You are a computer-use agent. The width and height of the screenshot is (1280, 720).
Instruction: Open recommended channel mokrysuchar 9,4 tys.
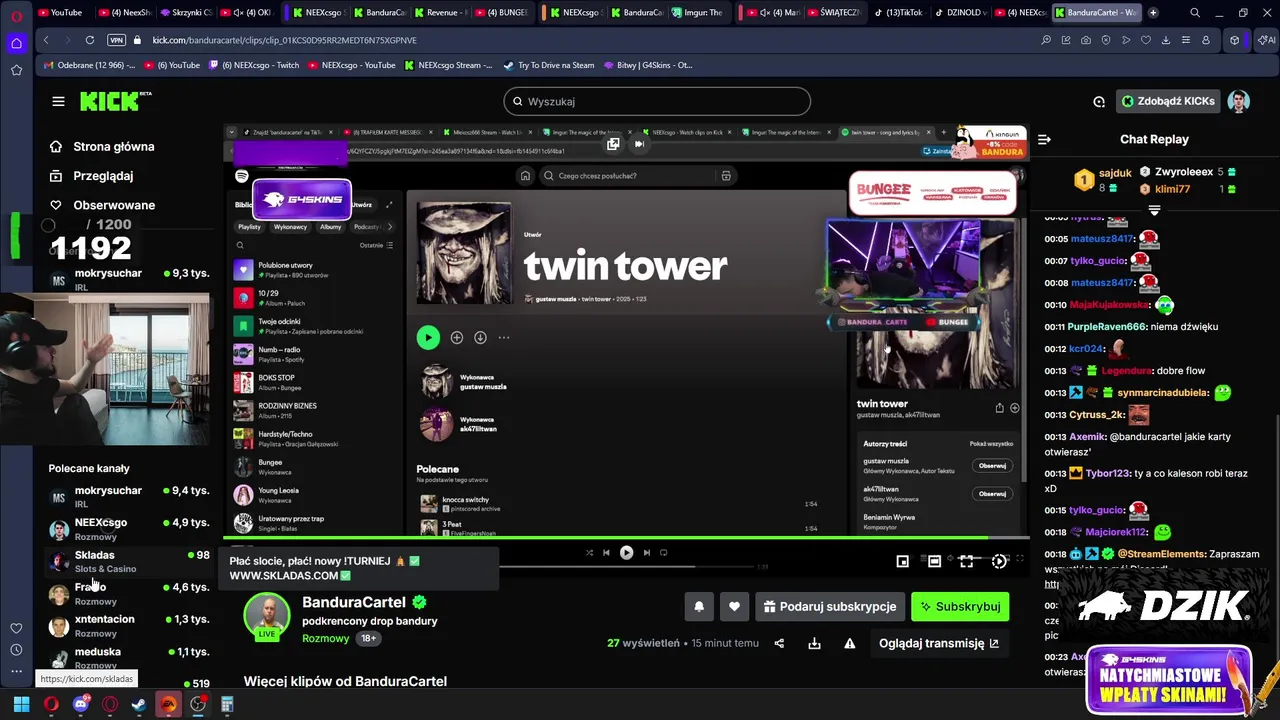pyautogui.click(x=129, y=496)
